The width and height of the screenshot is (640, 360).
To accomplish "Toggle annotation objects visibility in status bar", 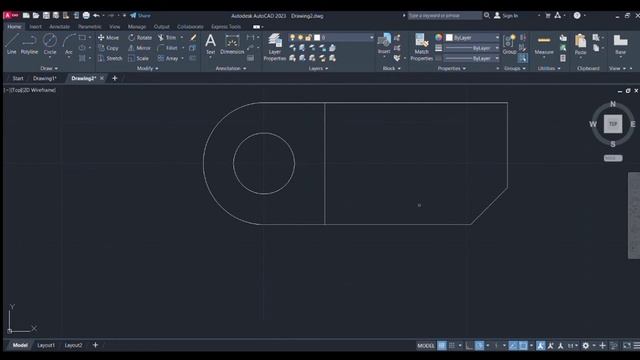I will click(540, 346).
